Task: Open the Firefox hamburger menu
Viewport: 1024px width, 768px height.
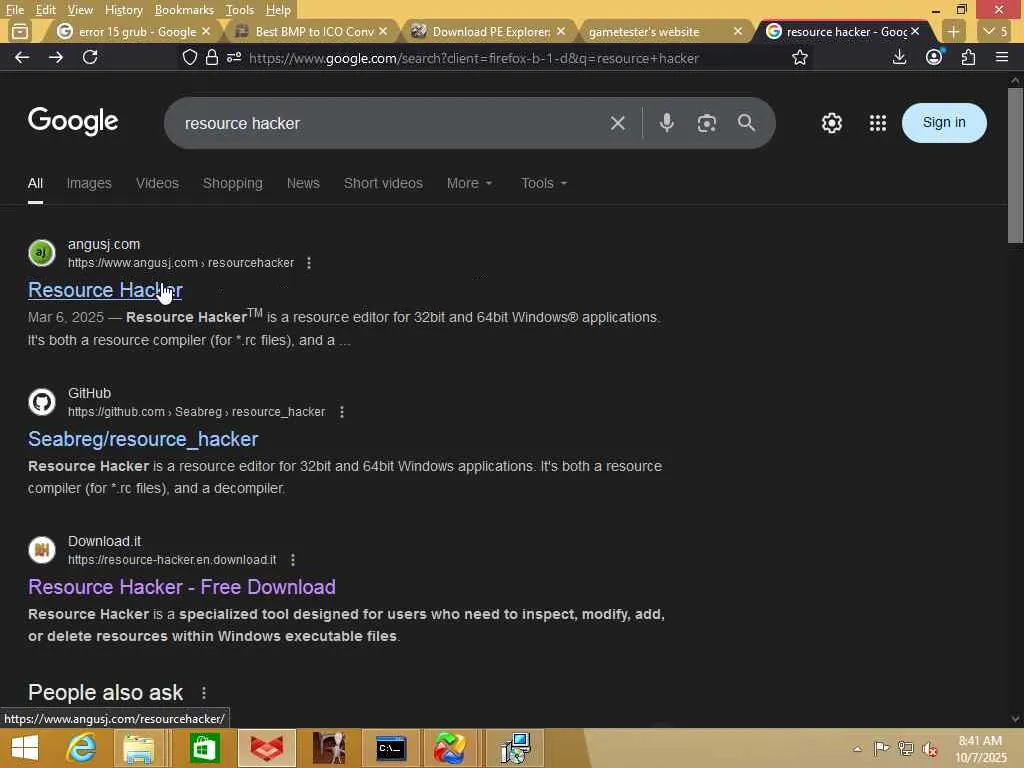Action: tap(1002, 57)
